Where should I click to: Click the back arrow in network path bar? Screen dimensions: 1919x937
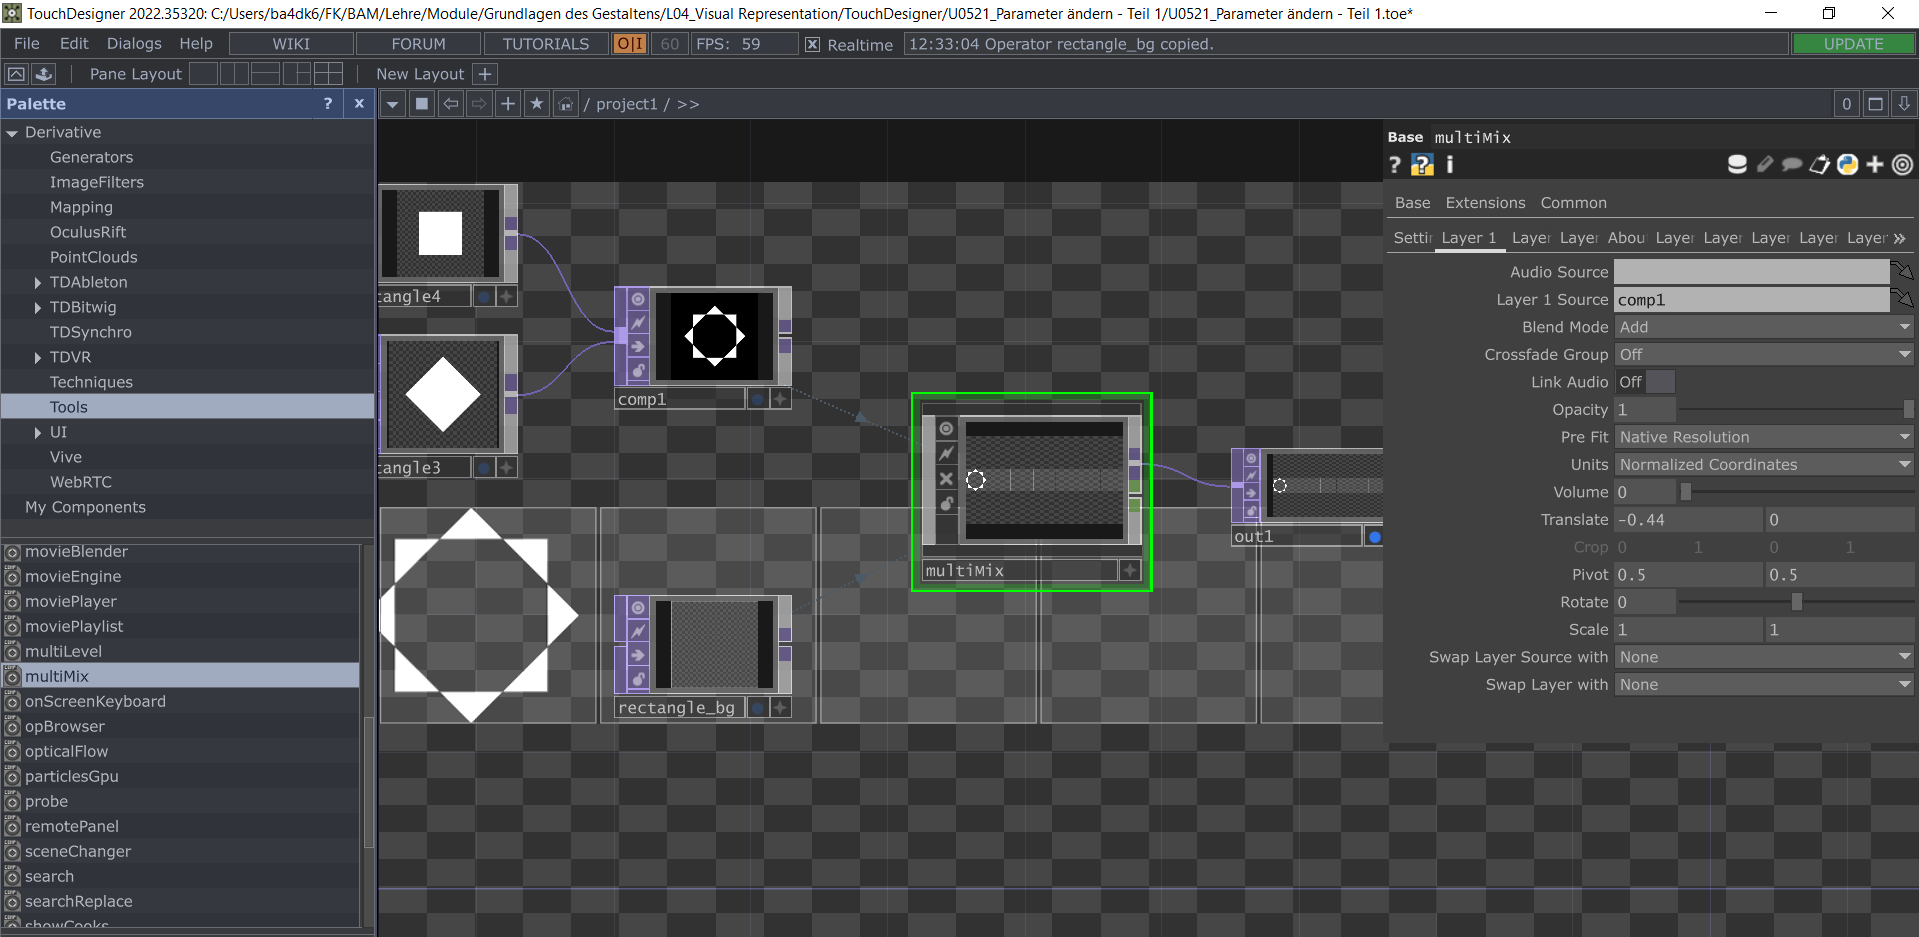(451, 104)
